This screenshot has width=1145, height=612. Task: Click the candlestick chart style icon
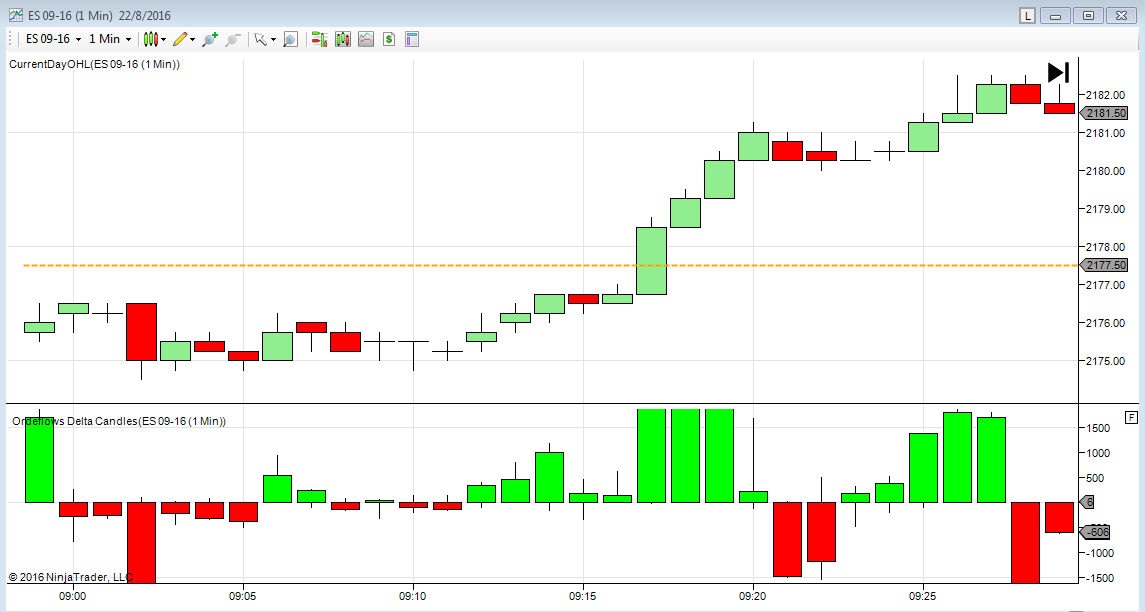150,39
